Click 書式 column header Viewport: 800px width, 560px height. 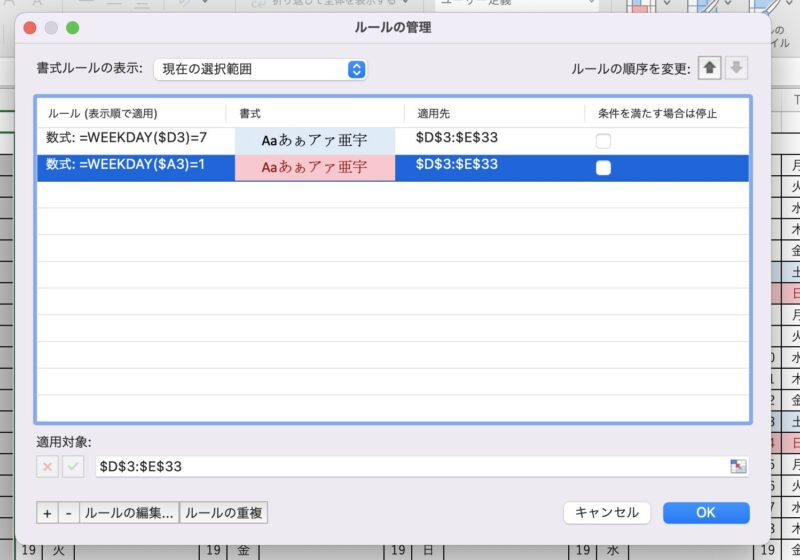click(250, 113)
